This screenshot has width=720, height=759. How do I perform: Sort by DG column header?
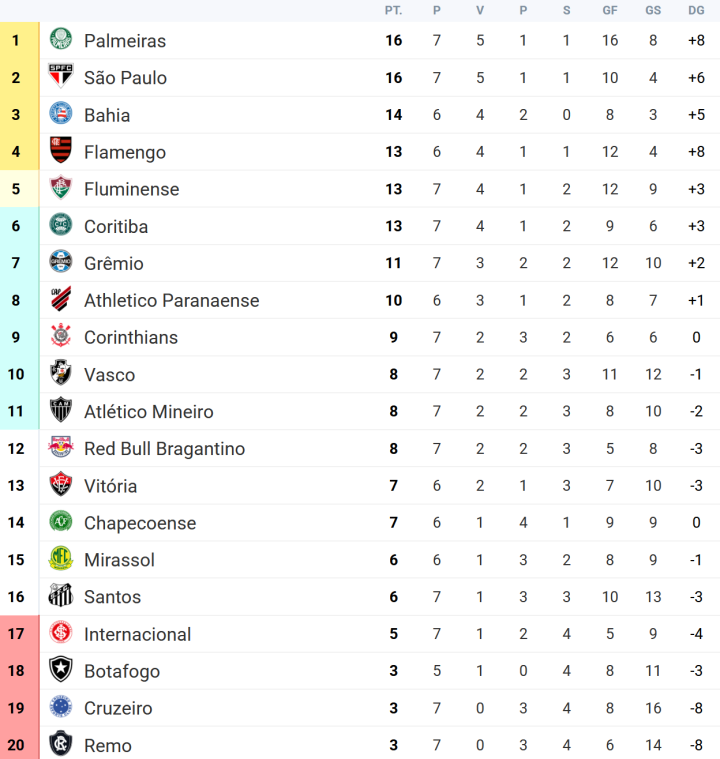(x=696, y=10)
